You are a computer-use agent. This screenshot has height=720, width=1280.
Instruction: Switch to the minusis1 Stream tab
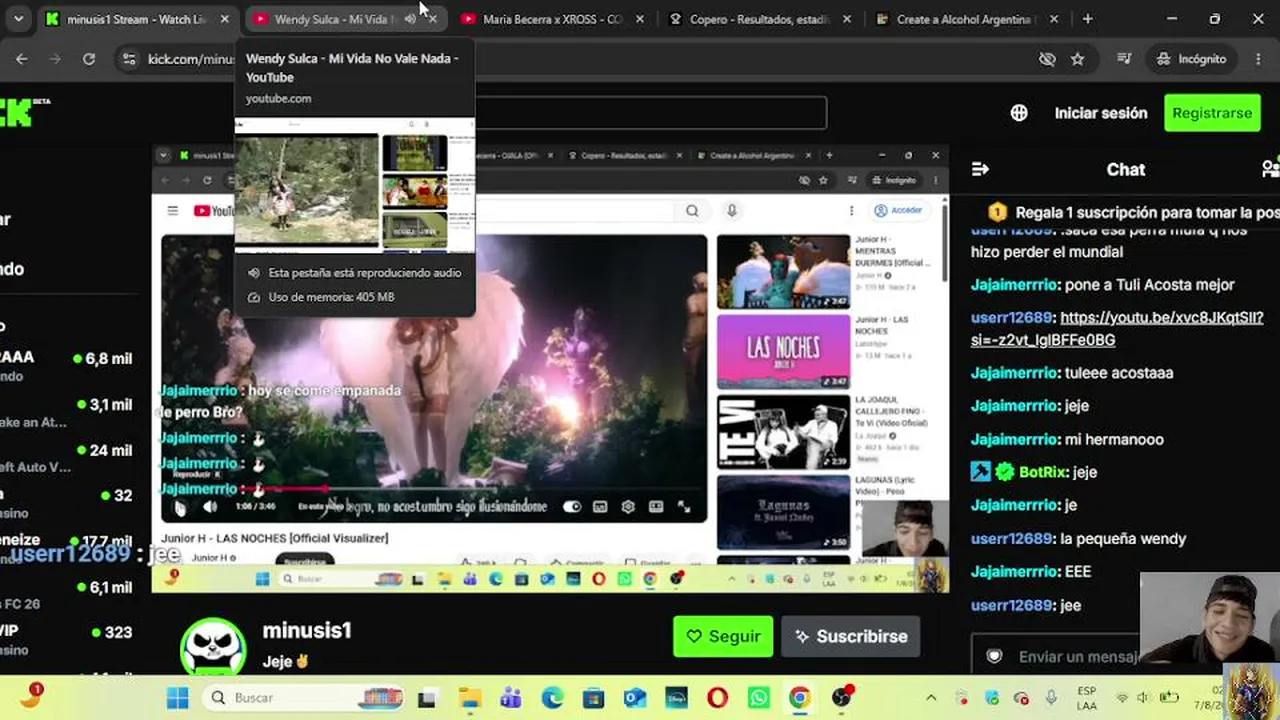[x=138, y=19]
